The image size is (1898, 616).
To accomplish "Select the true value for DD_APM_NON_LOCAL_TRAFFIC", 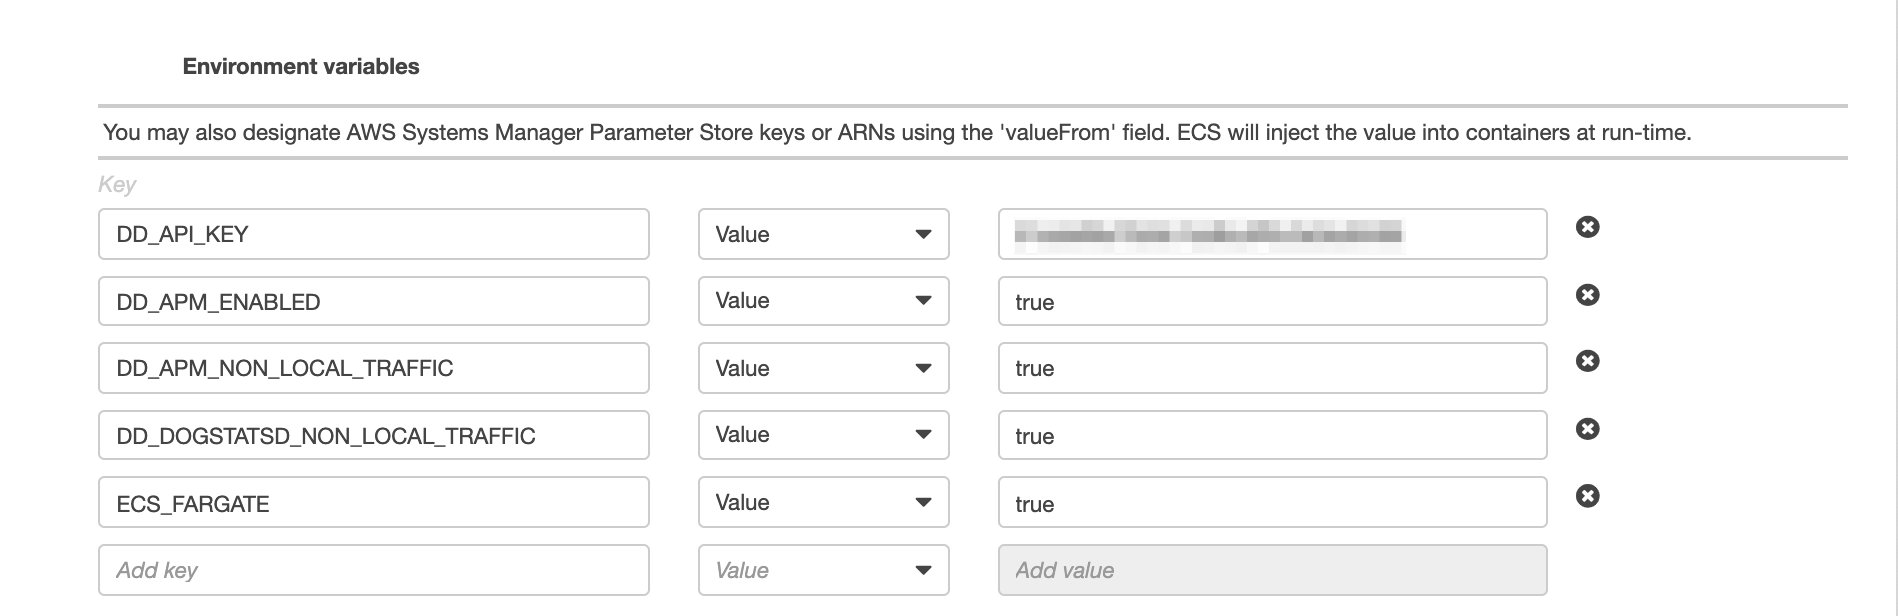I will point(1271,368).
